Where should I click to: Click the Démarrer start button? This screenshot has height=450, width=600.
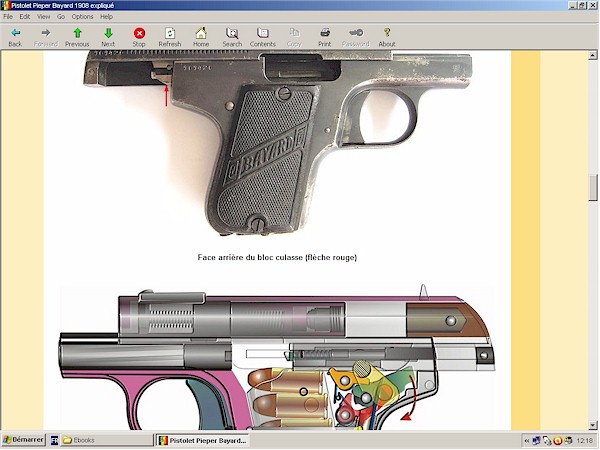pyautogui.click(x=23, y=440)
